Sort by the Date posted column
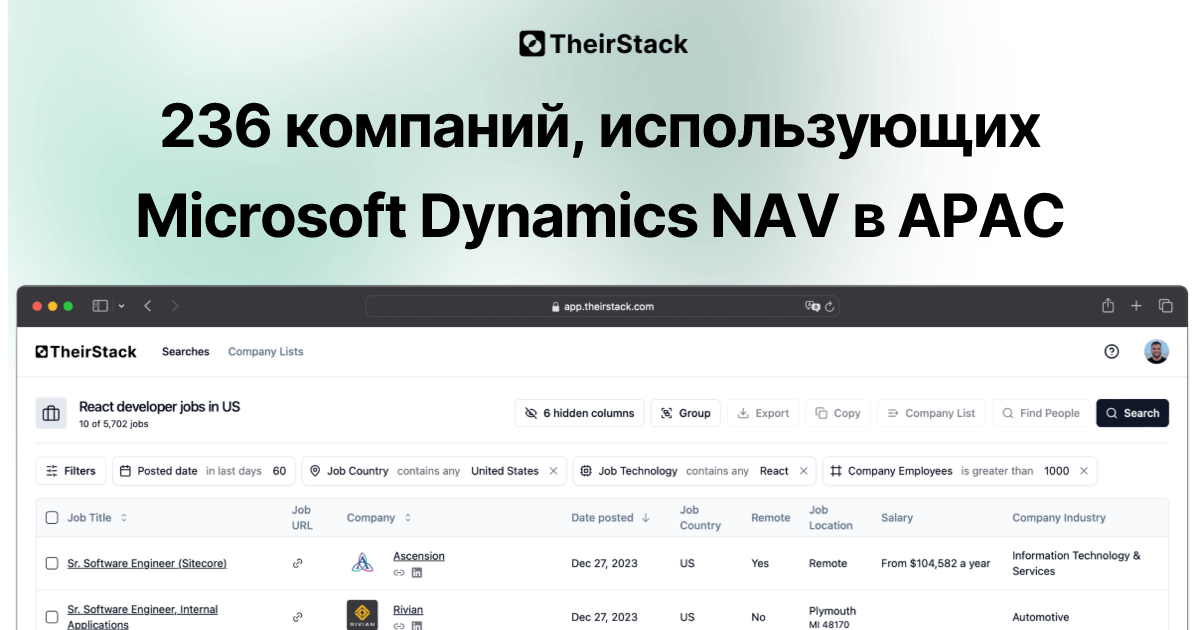This screenshot has width=1200, height=630. tap(611, 518)
